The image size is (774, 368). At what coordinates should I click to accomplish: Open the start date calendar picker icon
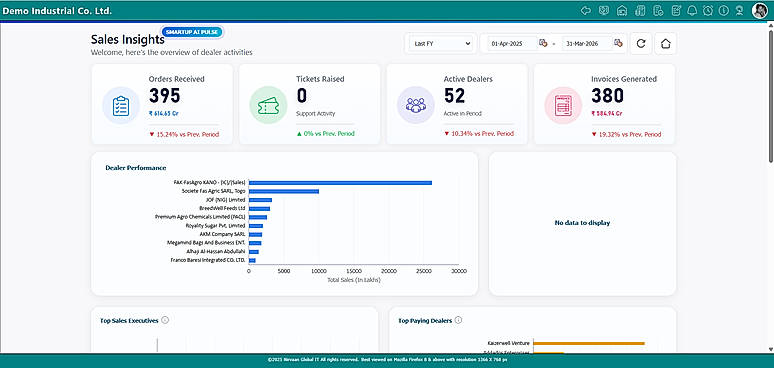pos(543,43)
